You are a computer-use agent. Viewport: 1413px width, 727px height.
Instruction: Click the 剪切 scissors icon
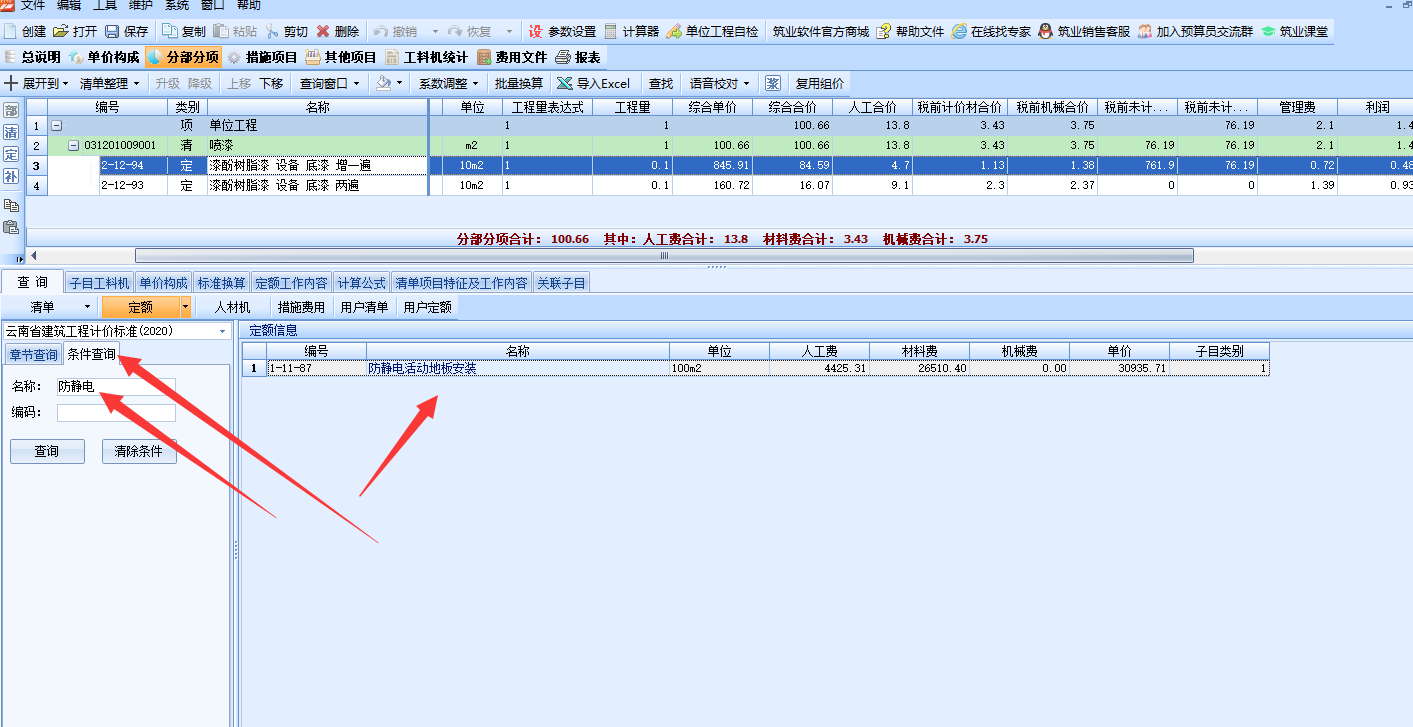[x=272, y=31]
